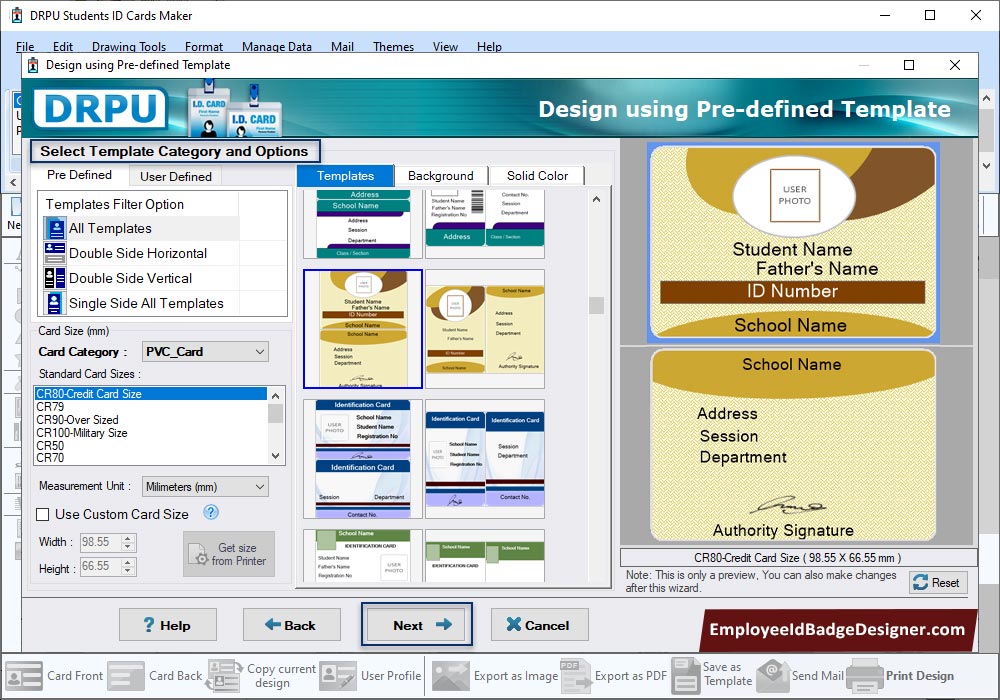Open the Drawing Tools menu
1000x700 pixels.
pos(129,47)
